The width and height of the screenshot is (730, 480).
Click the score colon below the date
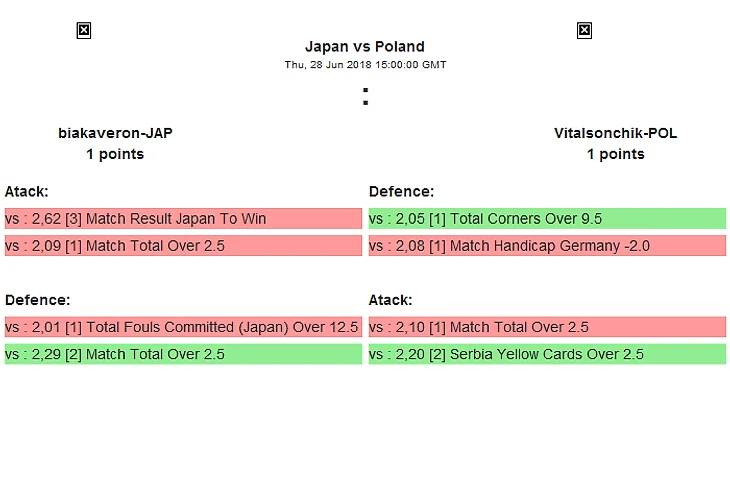(366, 97)
